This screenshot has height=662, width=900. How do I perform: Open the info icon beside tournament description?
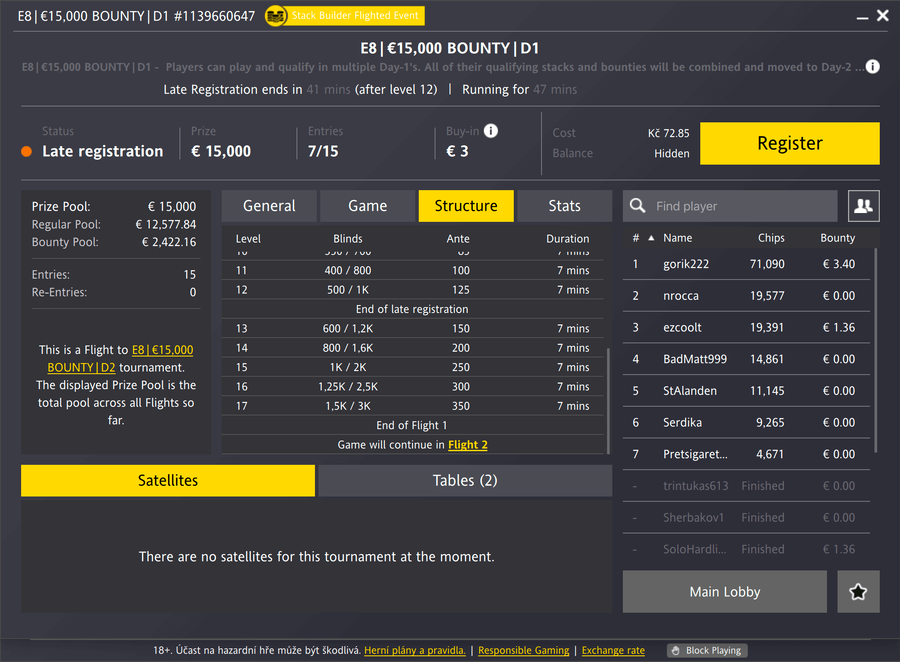pos(873,67)
